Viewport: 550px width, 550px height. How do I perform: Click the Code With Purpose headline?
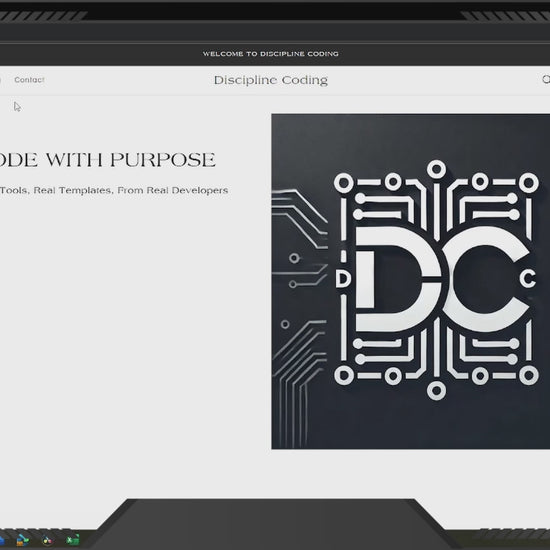(x=107, y=160)
